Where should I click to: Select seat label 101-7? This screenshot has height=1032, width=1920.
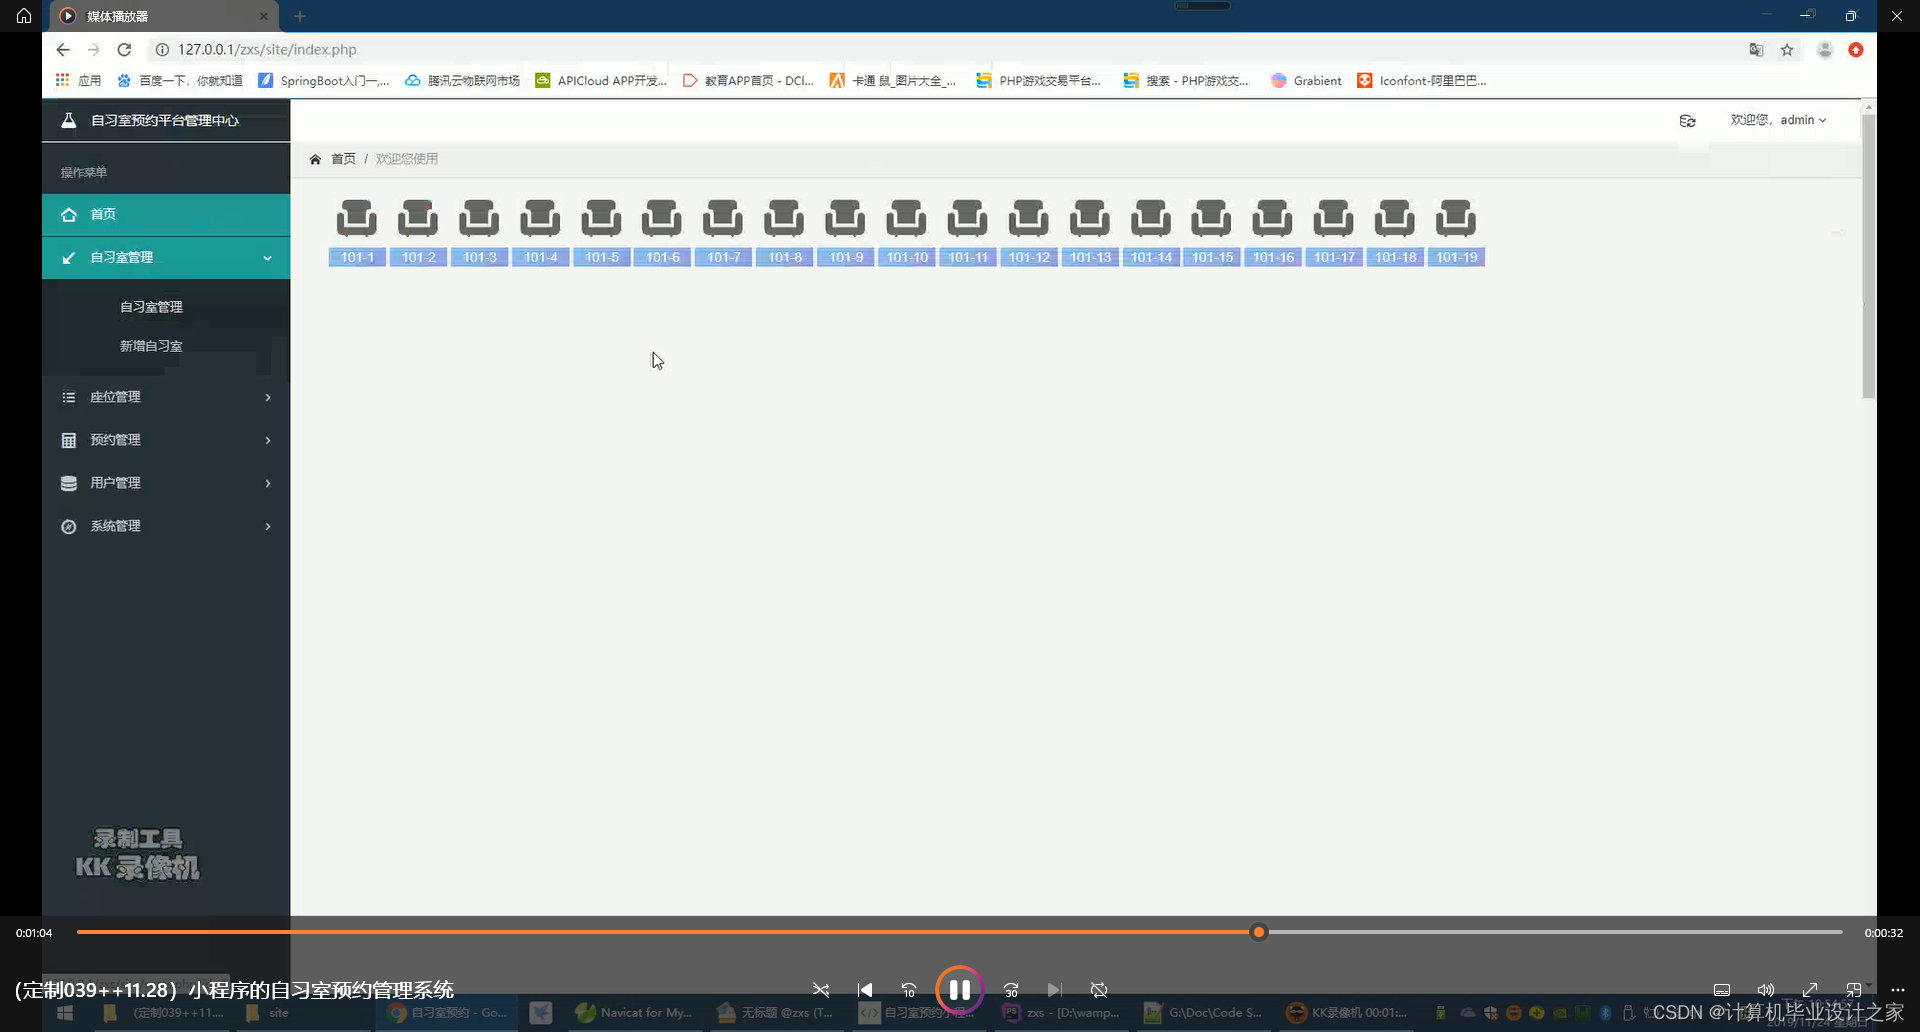point(724,257)
